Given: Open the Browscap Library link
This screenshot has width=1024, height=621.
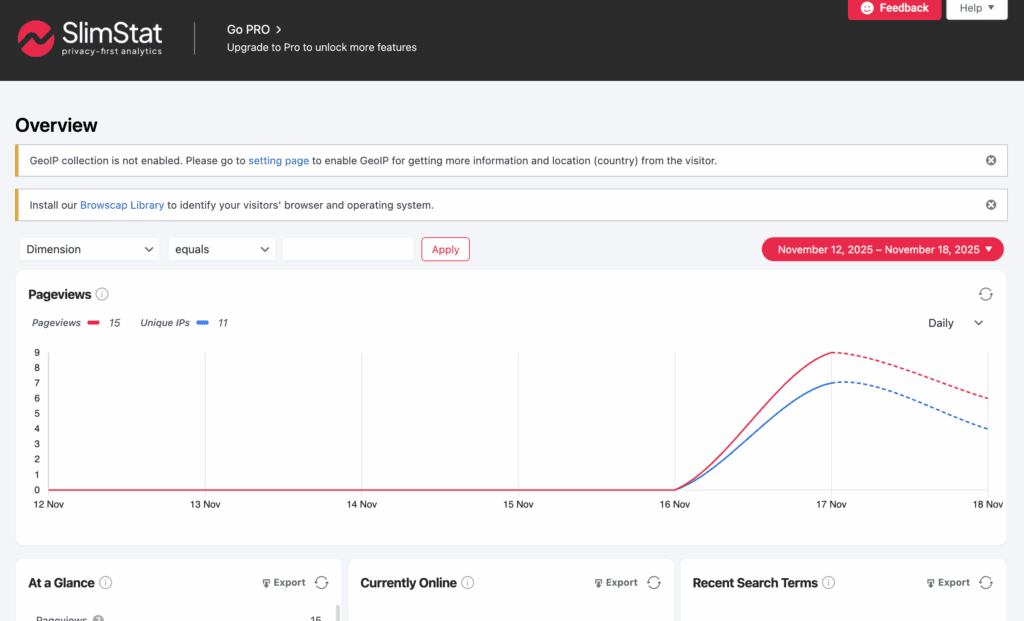Looking at the screenshot, I should point(122,205).
